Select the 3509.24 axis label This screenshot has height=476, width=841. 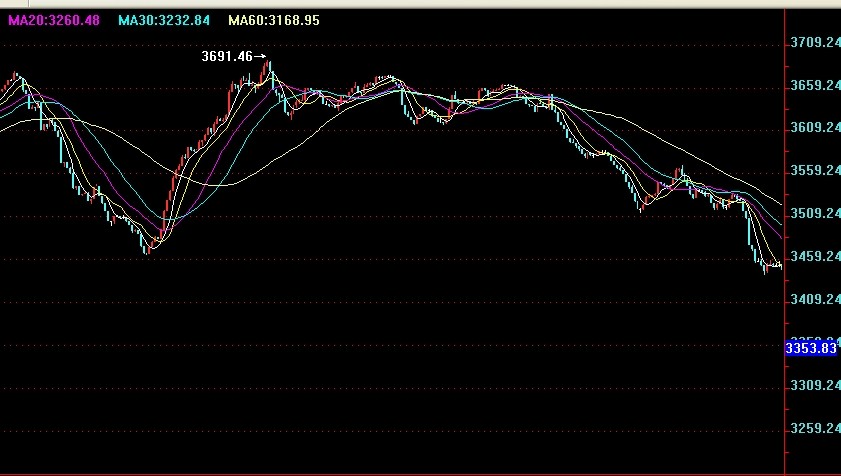pyautogui.click(x=813, y=214)
